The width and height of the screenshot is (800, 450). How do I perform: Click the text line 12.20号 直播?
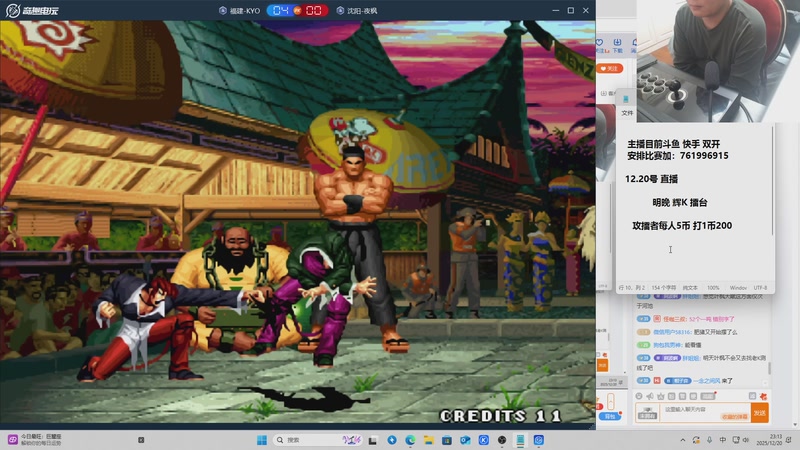652,179
